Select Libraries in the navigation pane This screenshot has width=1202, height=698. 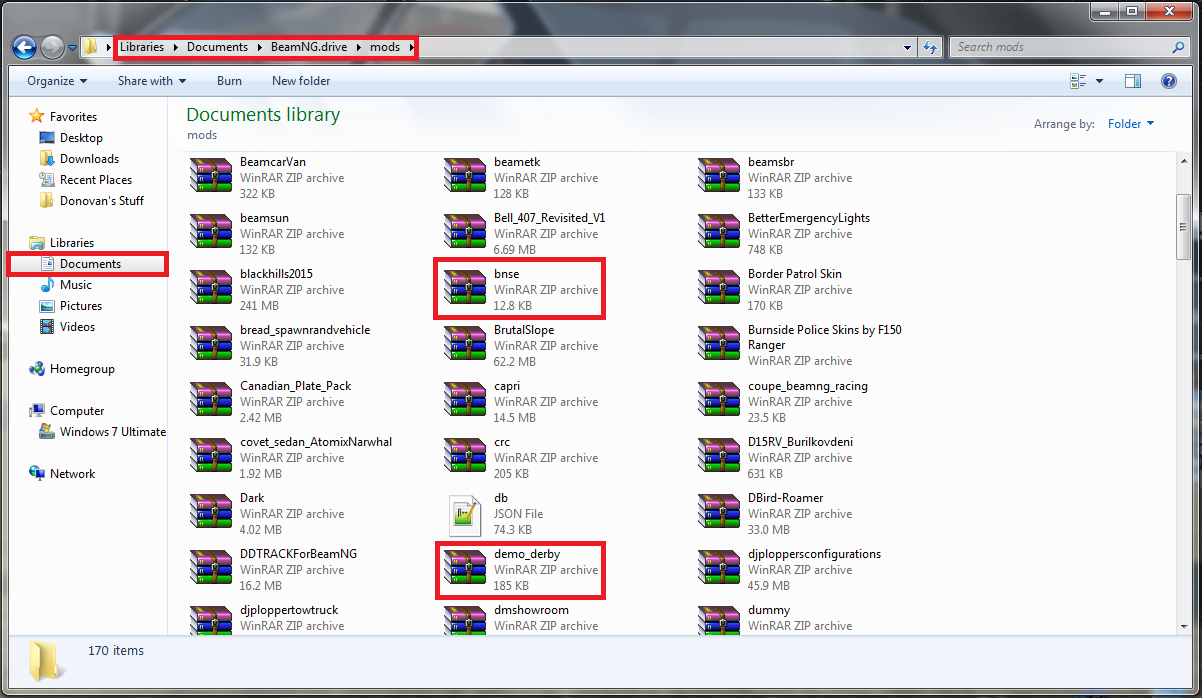pos(72,243)
